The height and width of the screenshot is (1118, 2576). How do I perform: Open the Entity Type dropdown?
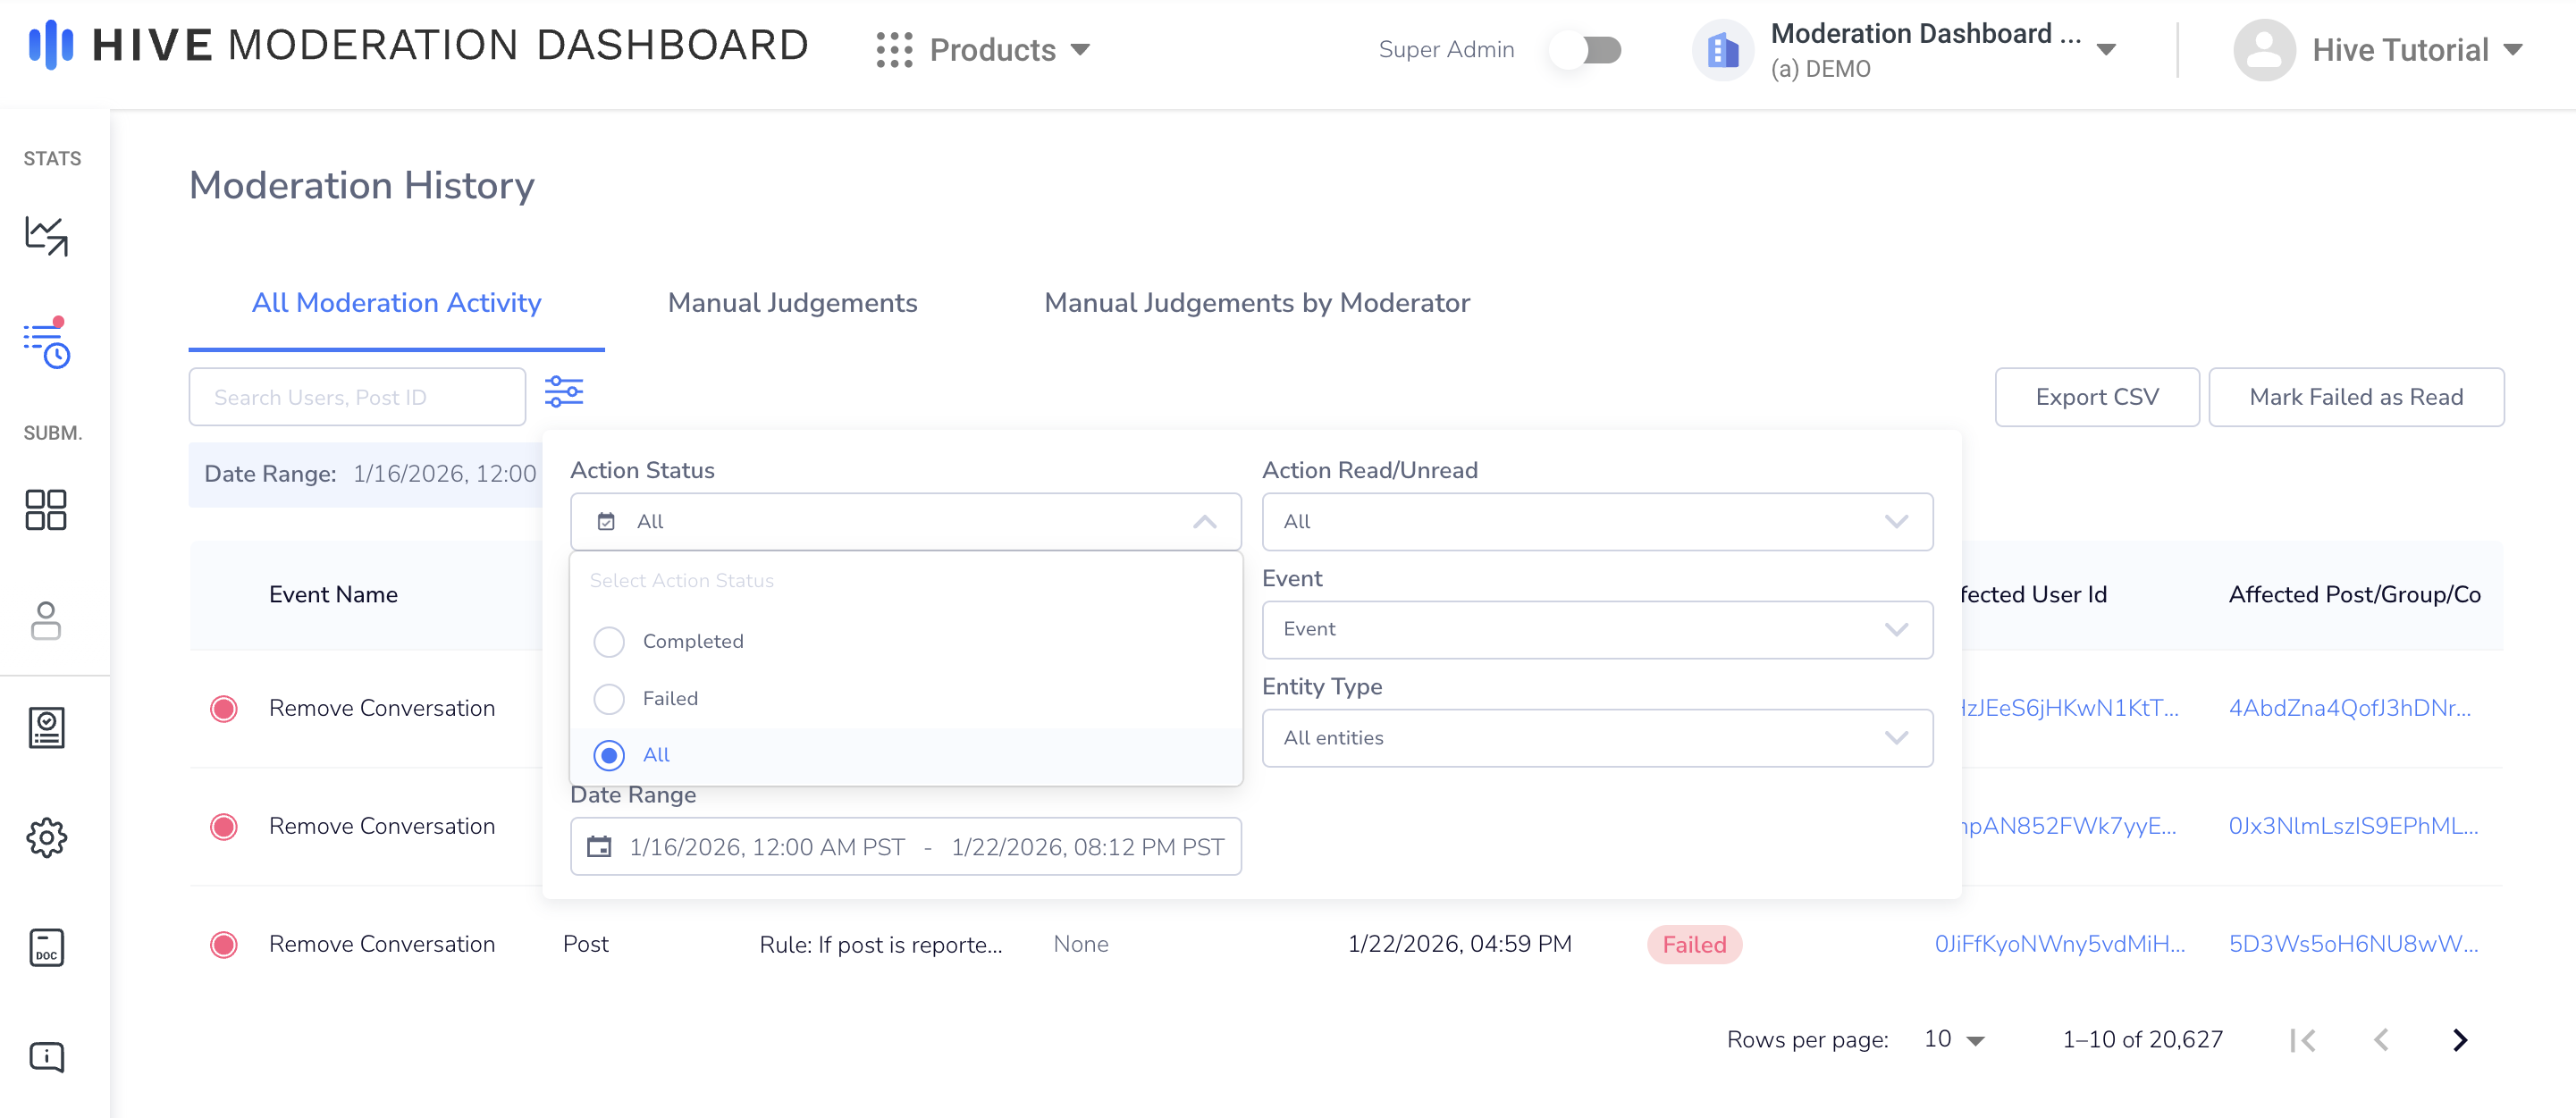click(1596, 738)
